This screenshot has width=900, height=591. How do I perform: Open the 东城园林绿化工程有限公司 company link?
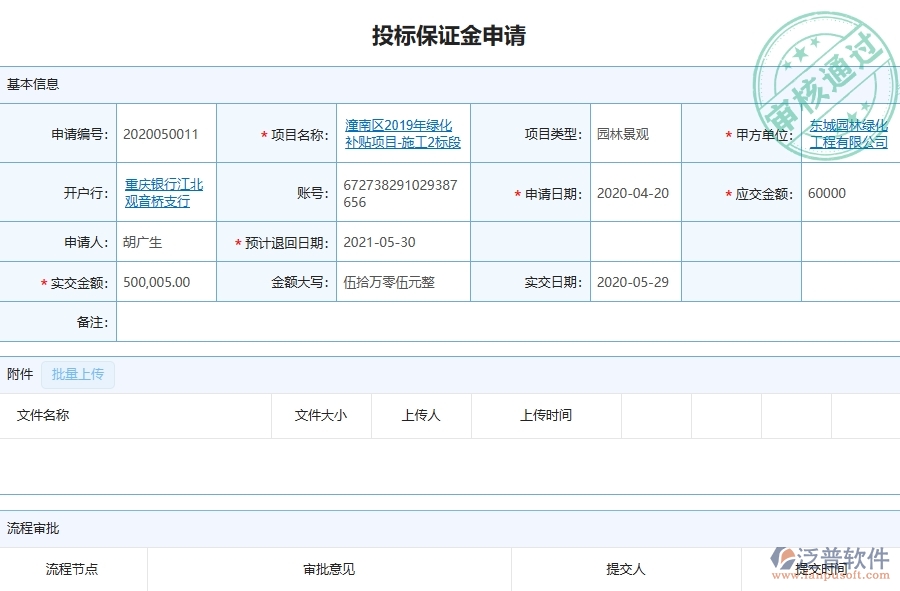[847, 131]
